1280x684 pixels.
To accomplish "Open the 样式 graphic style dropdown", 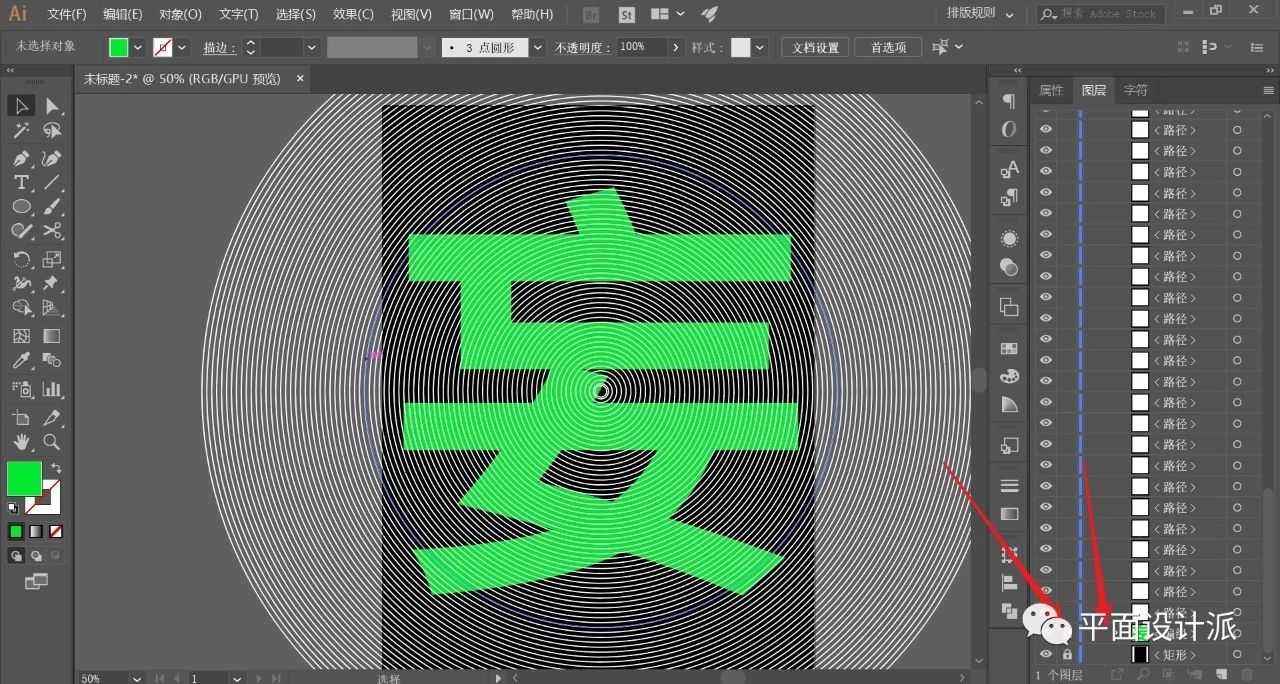I will coord(760,47).
